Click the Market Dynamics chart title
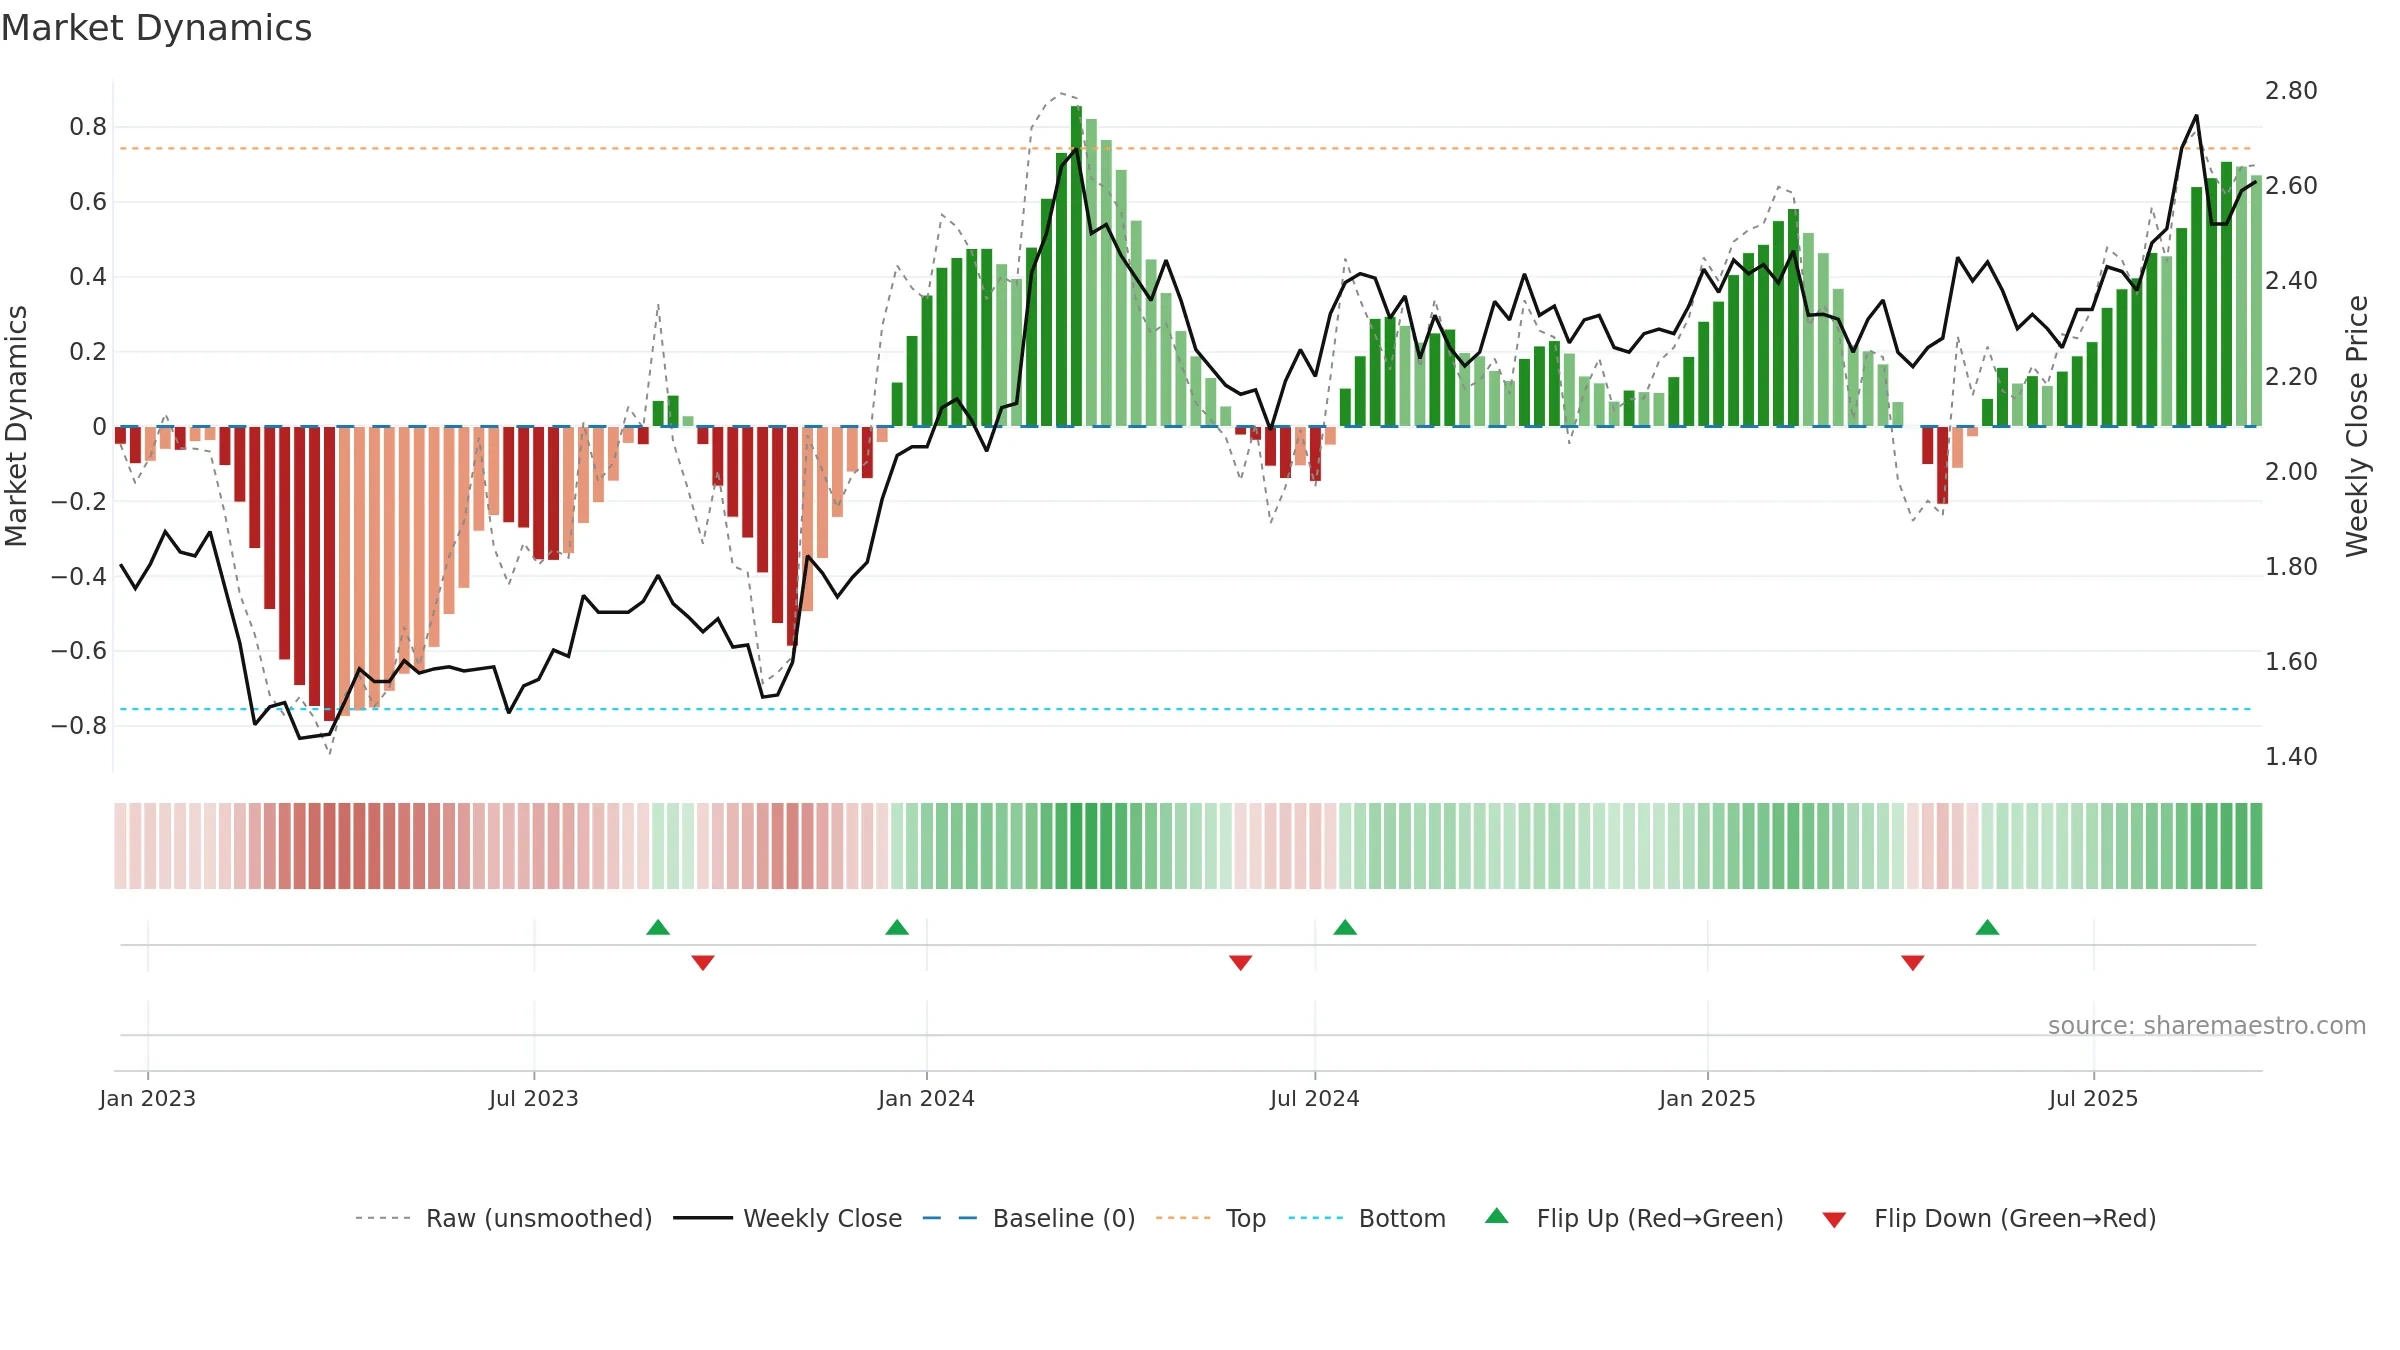Screen dimensions: 2400x1350 pyautogui.click(x=156, y=28)
